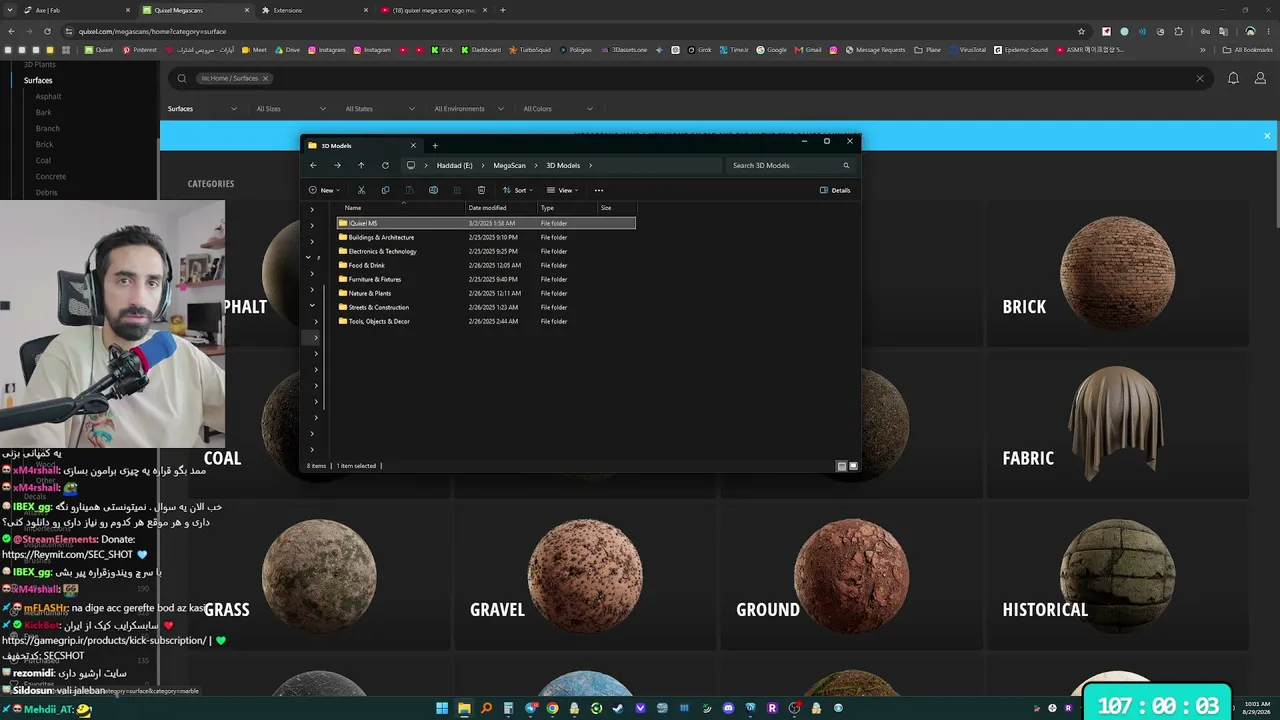Screen dimensions: 1280x720
Task: Open the GRAVEL surface category thumbnail
Action: pyautogui.click(x=585, y=576)
